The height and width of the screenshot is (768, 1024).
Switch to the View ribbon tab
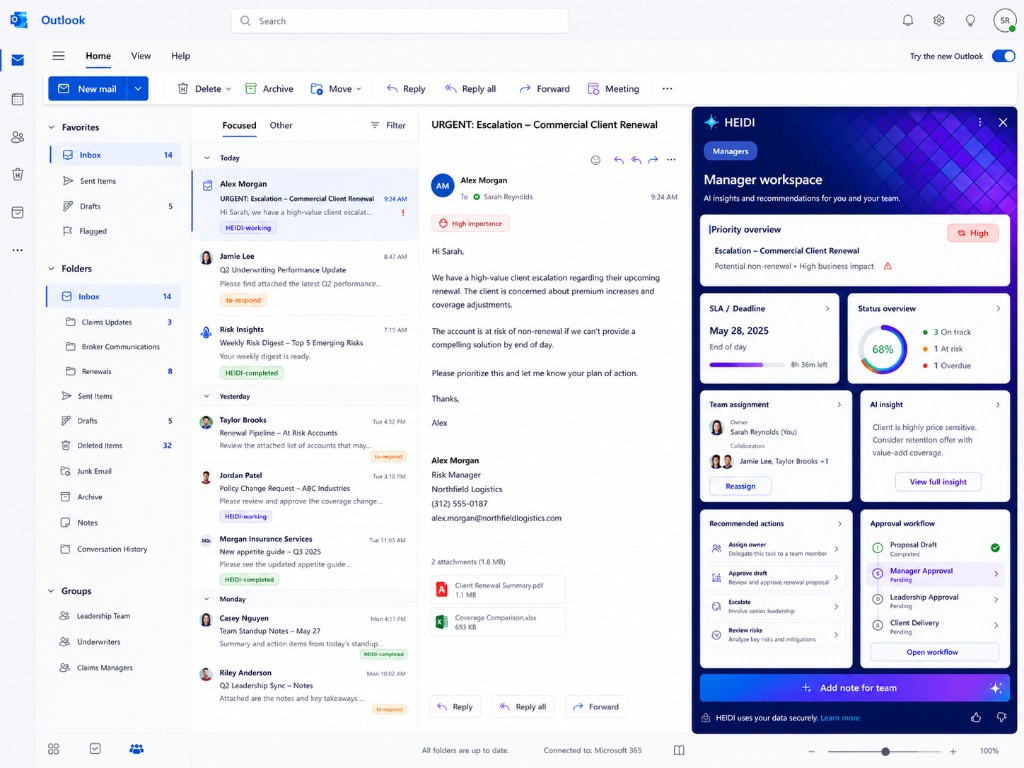point(141,56)
